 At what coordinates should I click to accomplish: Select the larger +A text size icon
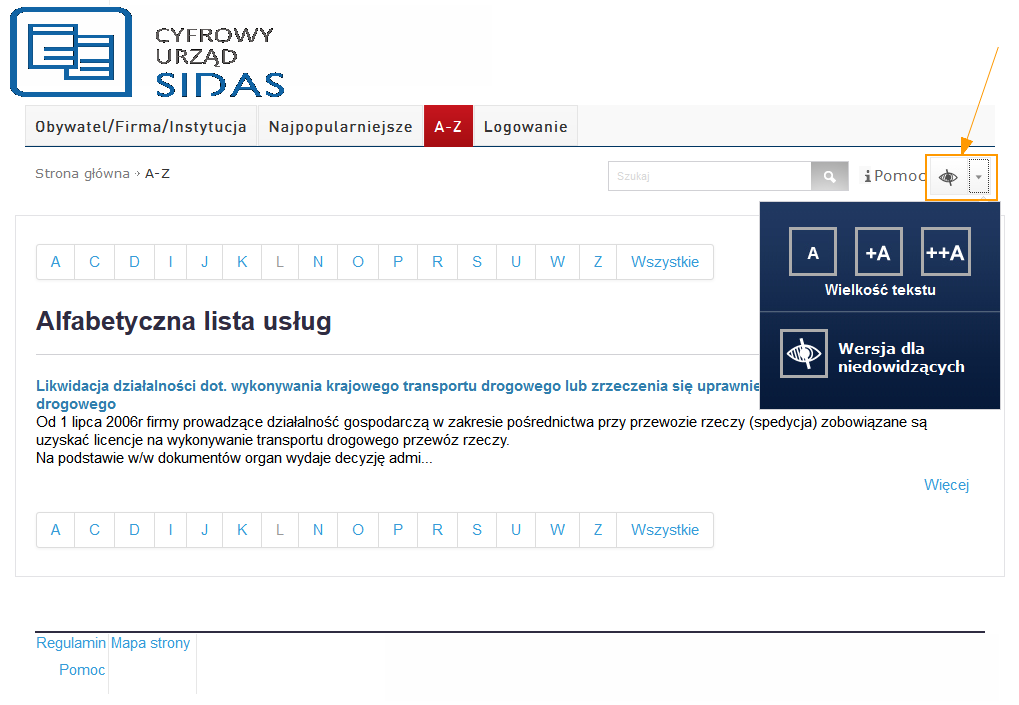[x=878, y=252]
